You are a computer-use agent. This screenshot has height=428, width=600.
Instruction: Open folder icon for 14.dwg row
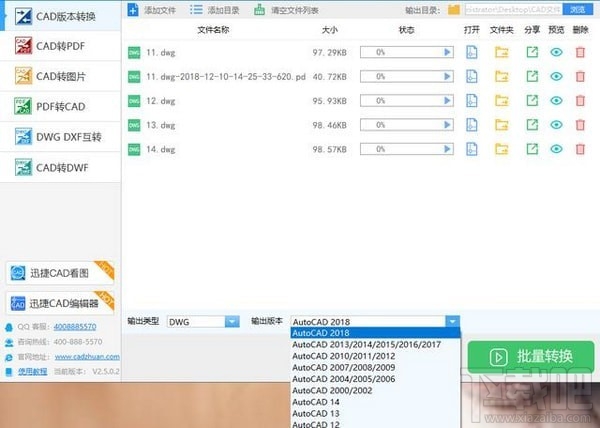[502, 149]
